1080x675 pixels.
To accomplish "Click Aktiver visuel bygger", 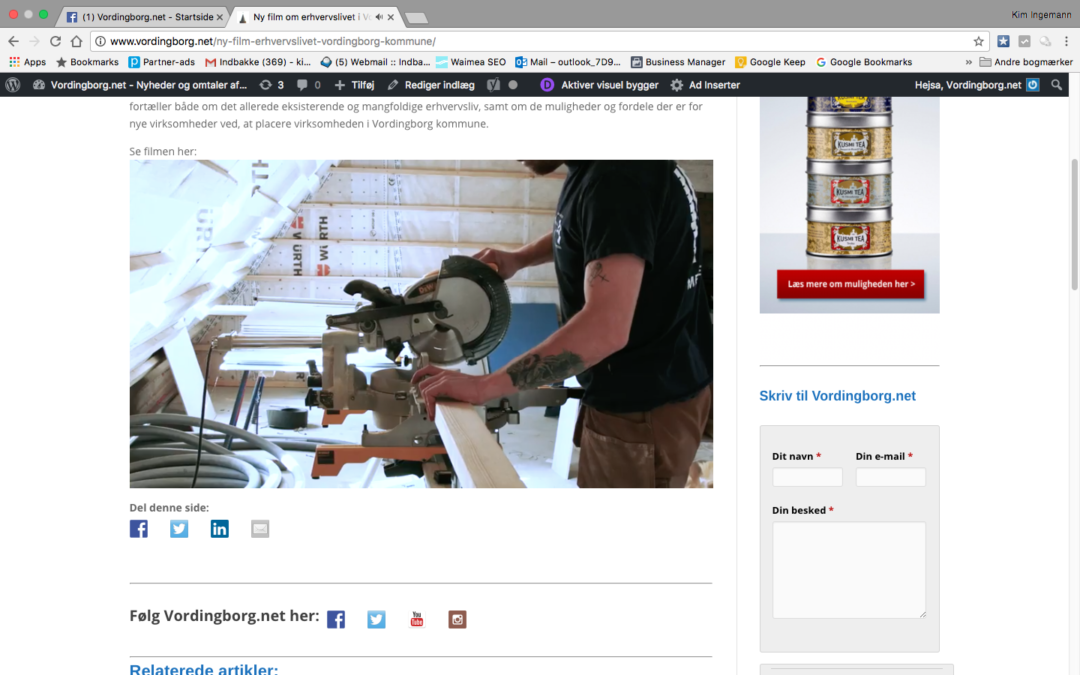I will point(599,85).
